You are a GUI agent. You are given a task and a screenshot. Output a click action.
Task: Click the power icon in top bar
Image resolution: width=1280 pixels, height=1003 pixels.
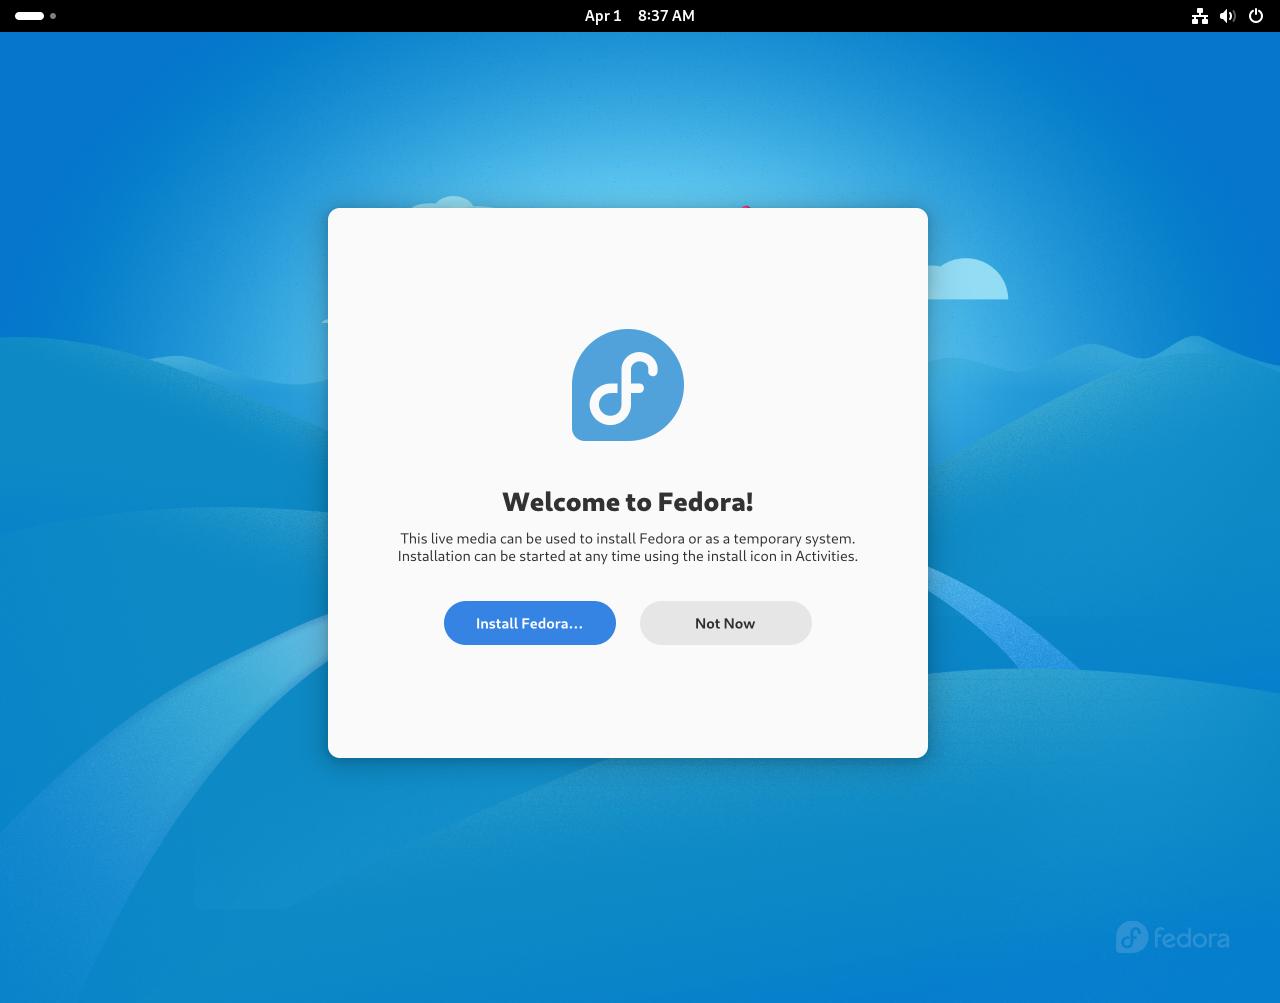(1256, 16)
